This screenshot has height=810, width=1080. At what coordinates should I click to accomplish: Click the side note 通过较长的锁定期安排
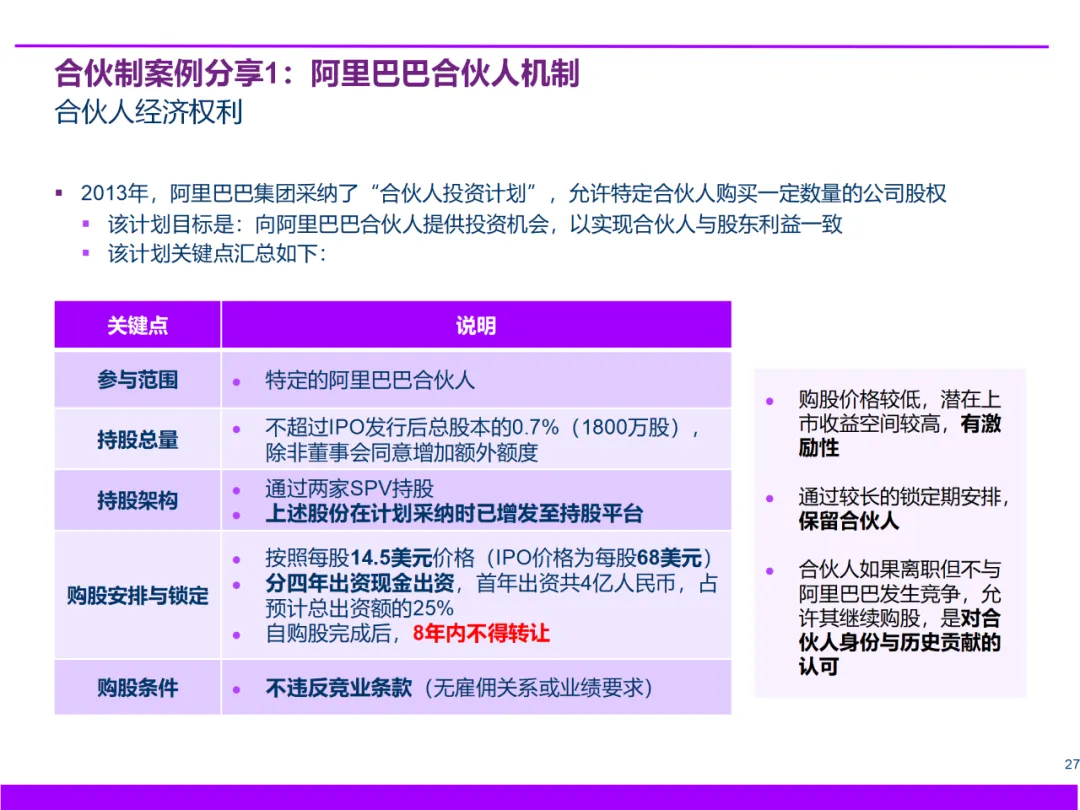coord(904,497)
